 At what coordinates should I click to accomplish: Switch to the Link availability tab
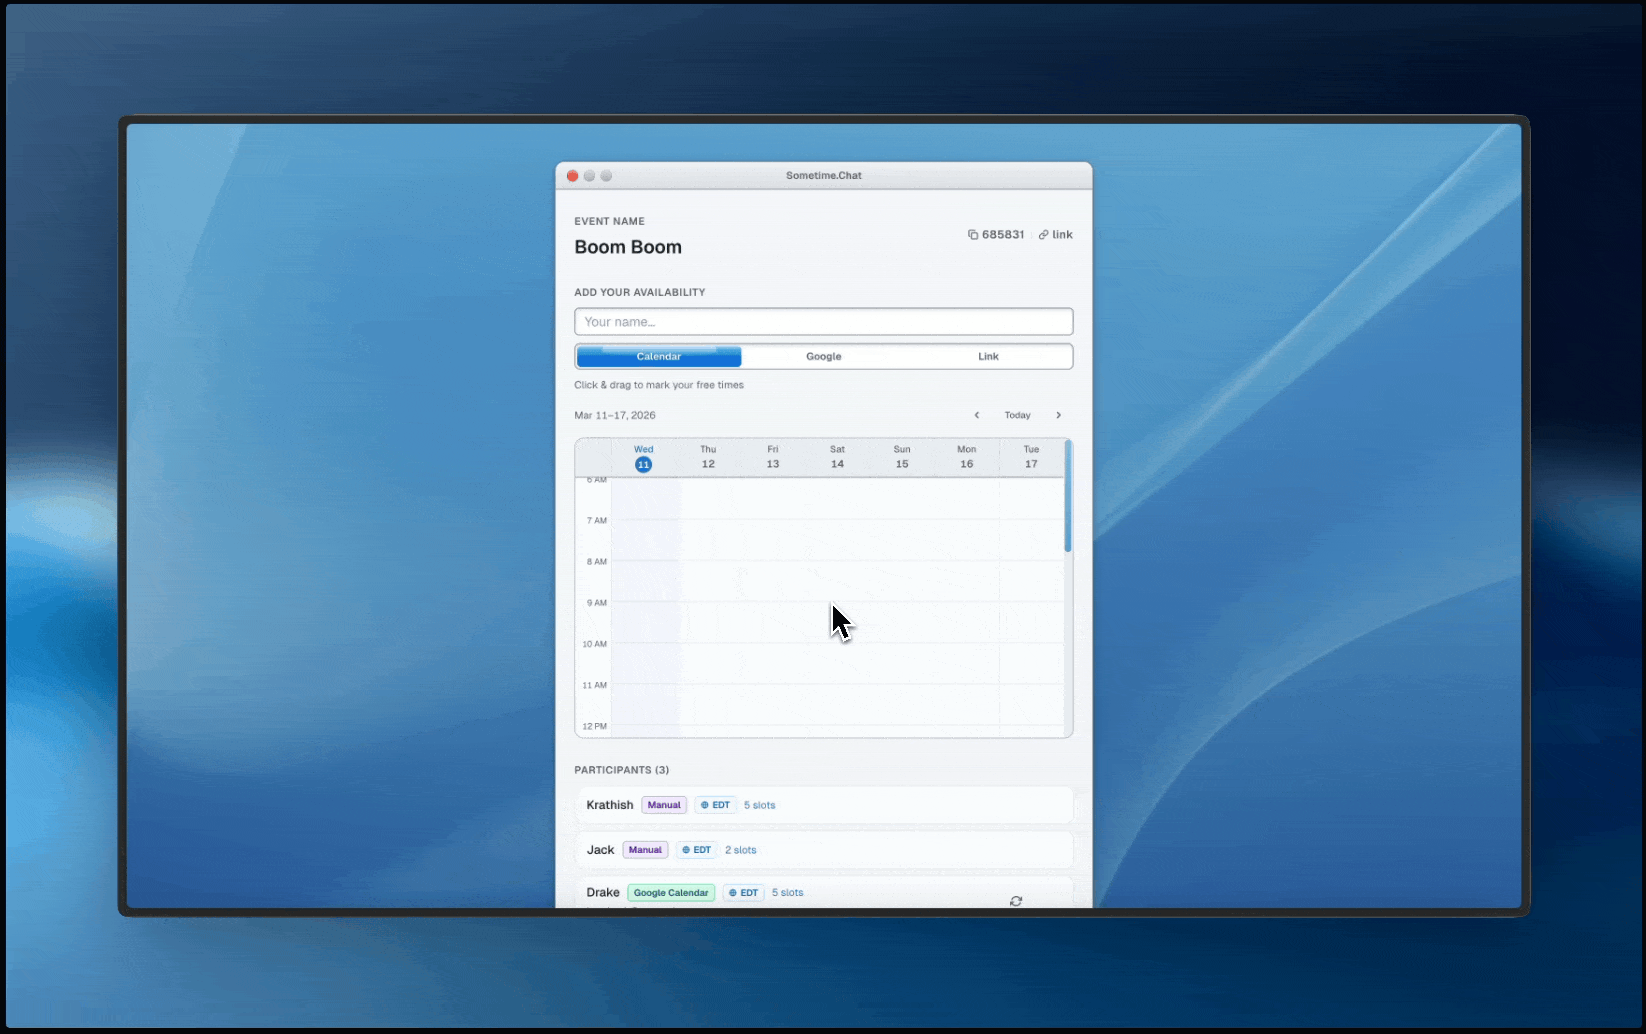coord(988,356)
